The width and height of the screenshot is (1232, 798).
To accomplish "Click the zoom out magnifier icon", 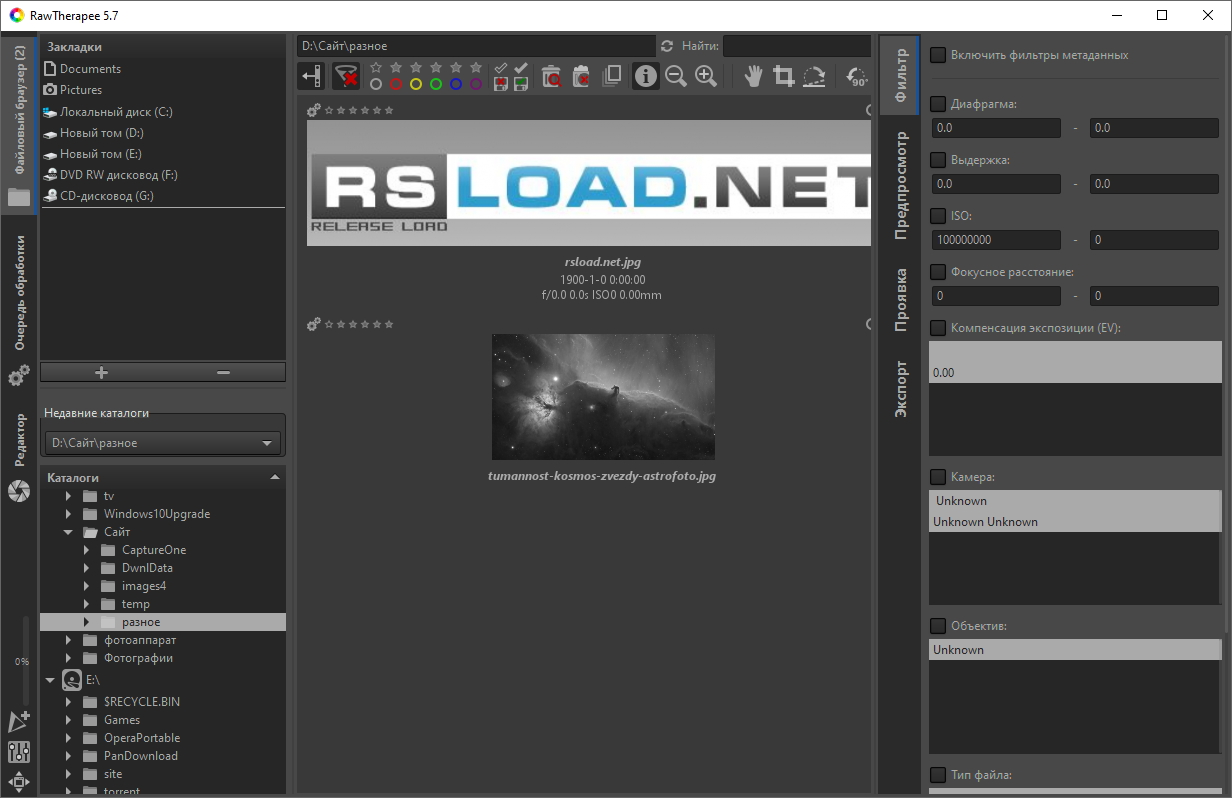I will pos(676,75).
